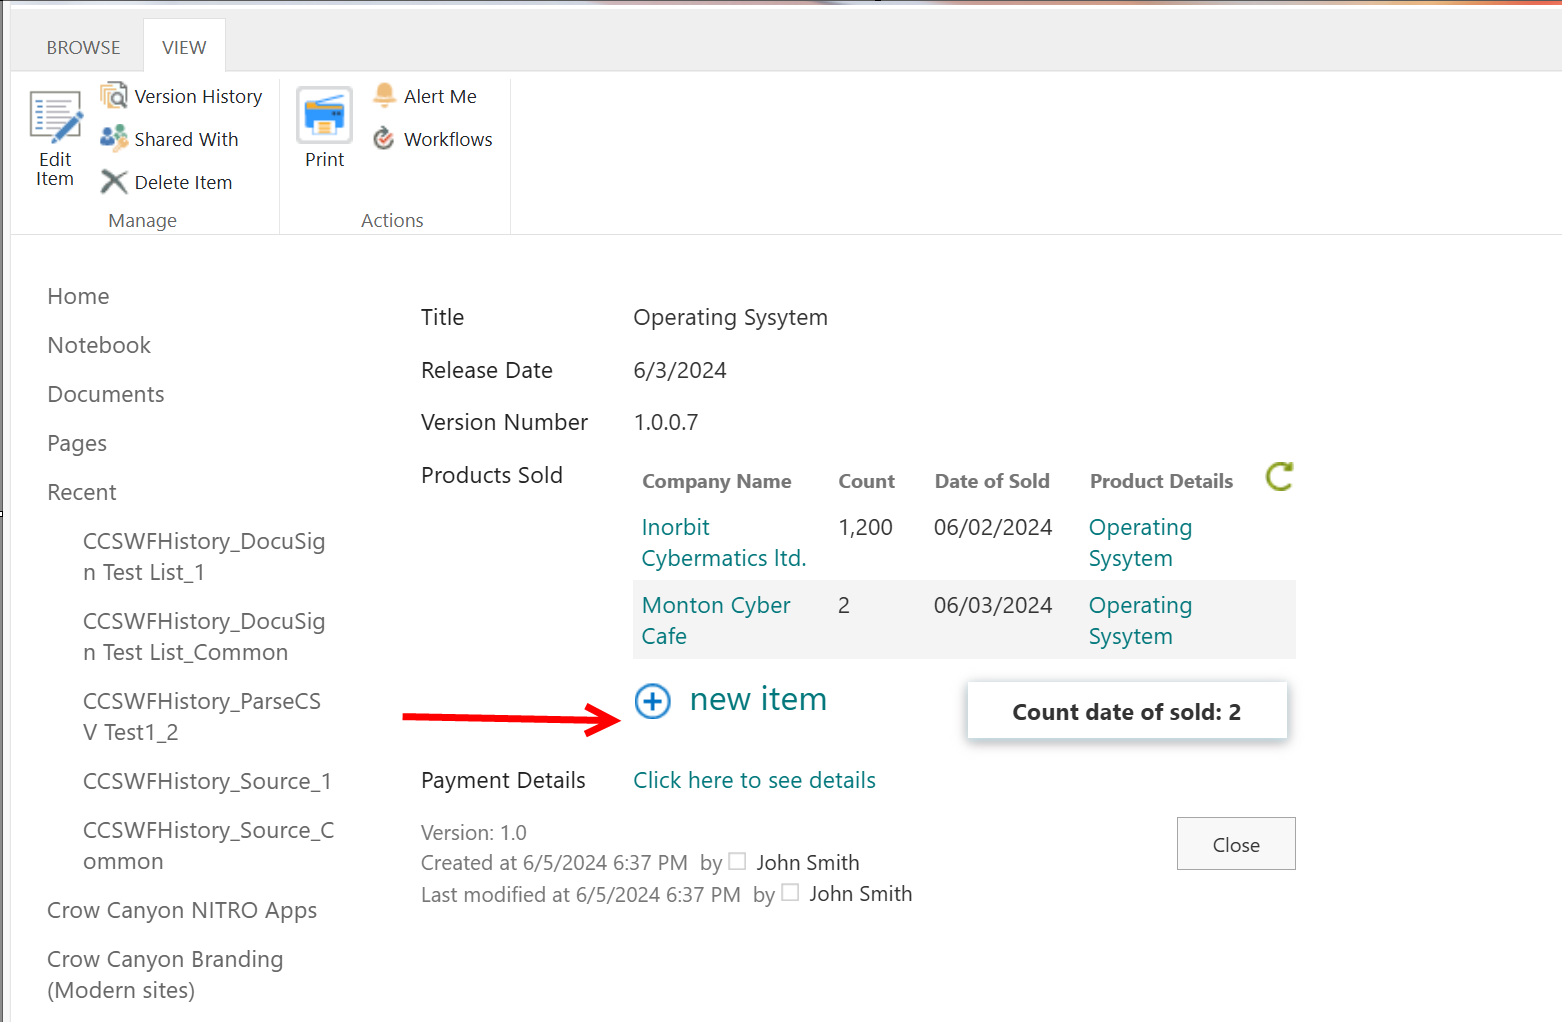
Task: Open Notebook in navigation
Action: [99, 345]
